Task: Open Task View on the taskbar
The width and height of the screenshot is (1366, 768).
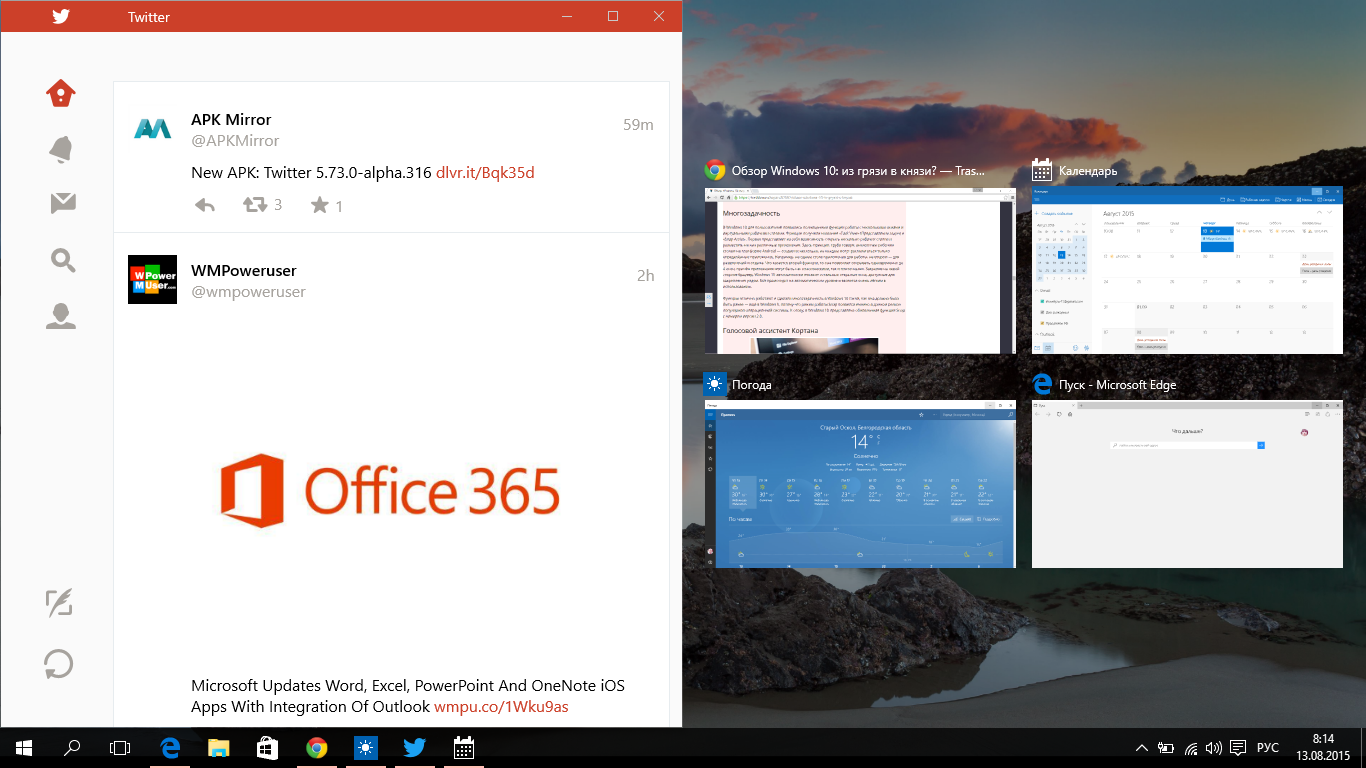Action: pyautogui.click(x=120, y=747)
